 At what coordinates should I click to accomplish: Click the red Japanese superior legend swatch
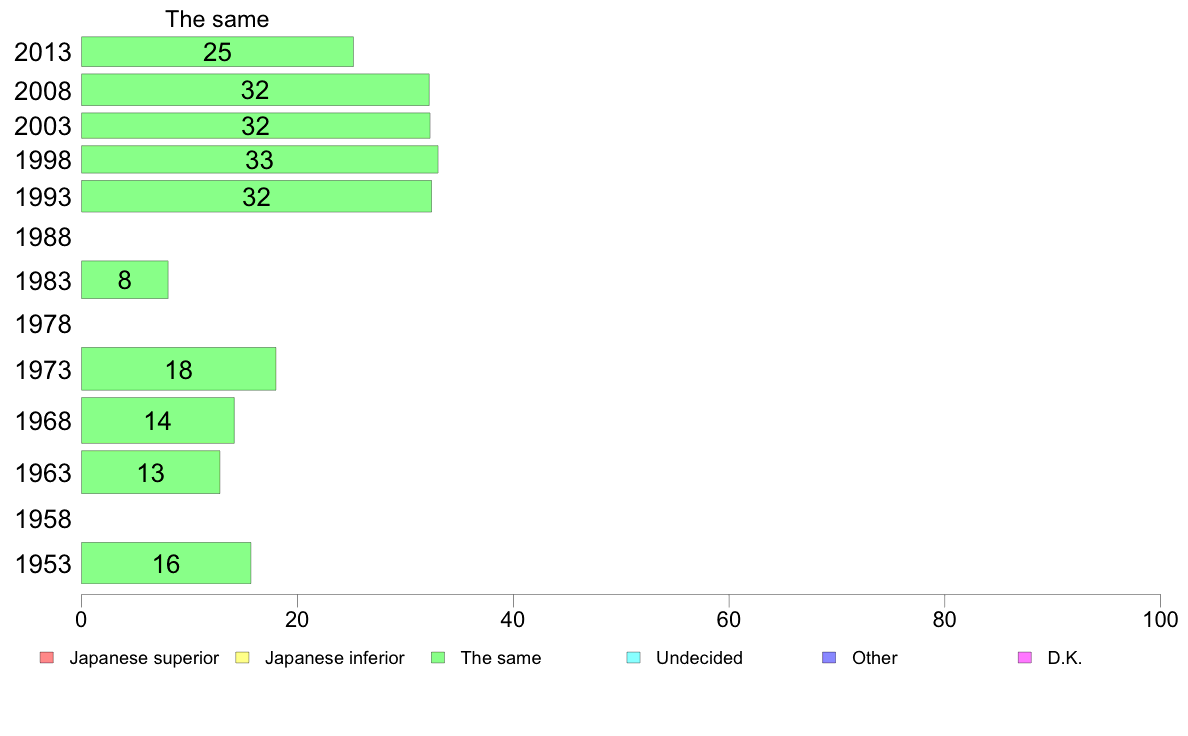tap(47, 657)
